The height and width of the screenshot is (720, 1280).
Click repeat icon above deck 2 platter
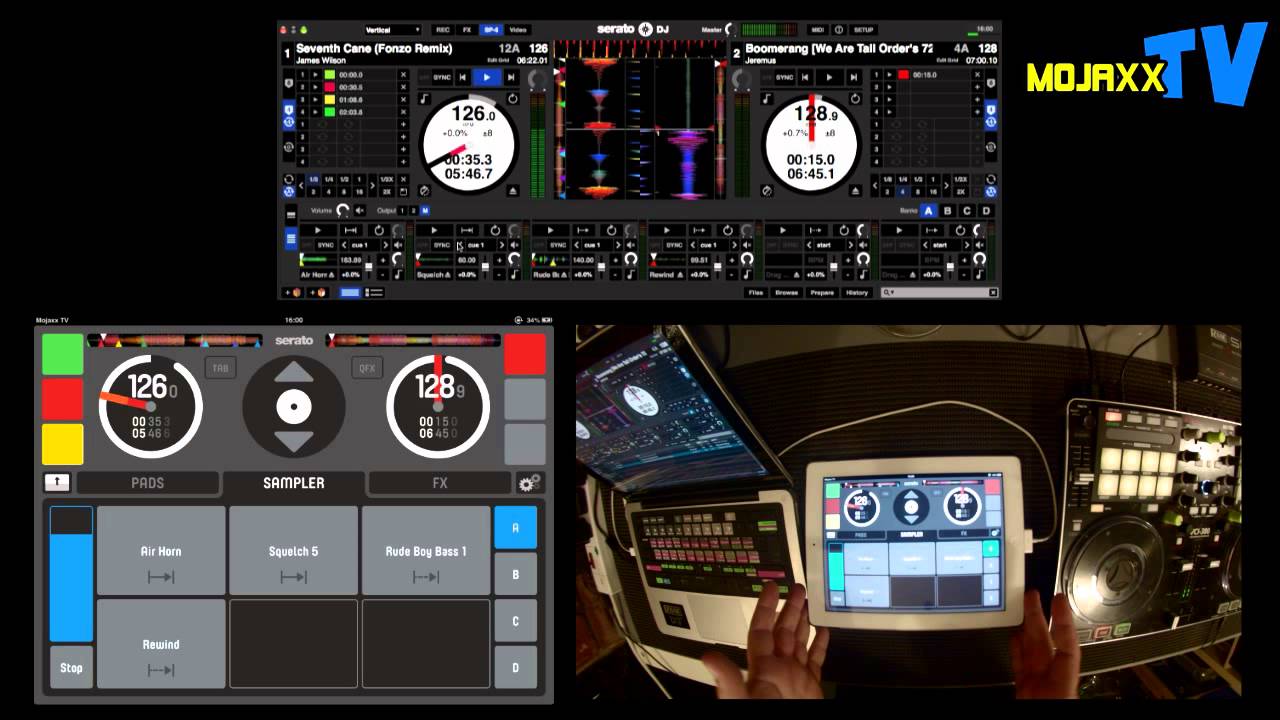point(855,99)
